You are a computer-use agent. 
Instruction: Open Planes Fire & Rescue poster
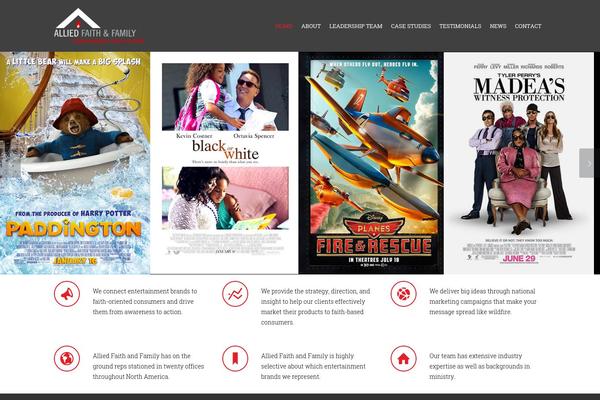(x=371, y=163)
